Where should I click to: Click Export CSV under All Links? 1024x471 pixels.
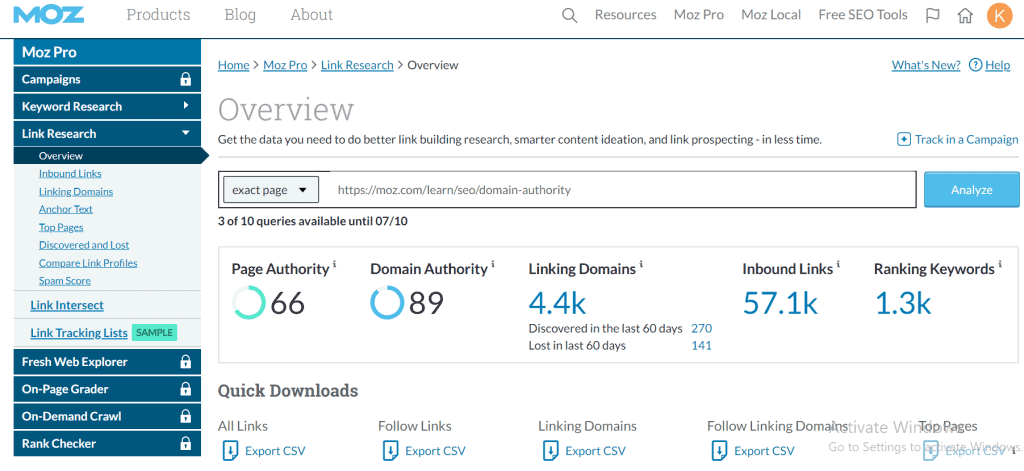point(275,451)
